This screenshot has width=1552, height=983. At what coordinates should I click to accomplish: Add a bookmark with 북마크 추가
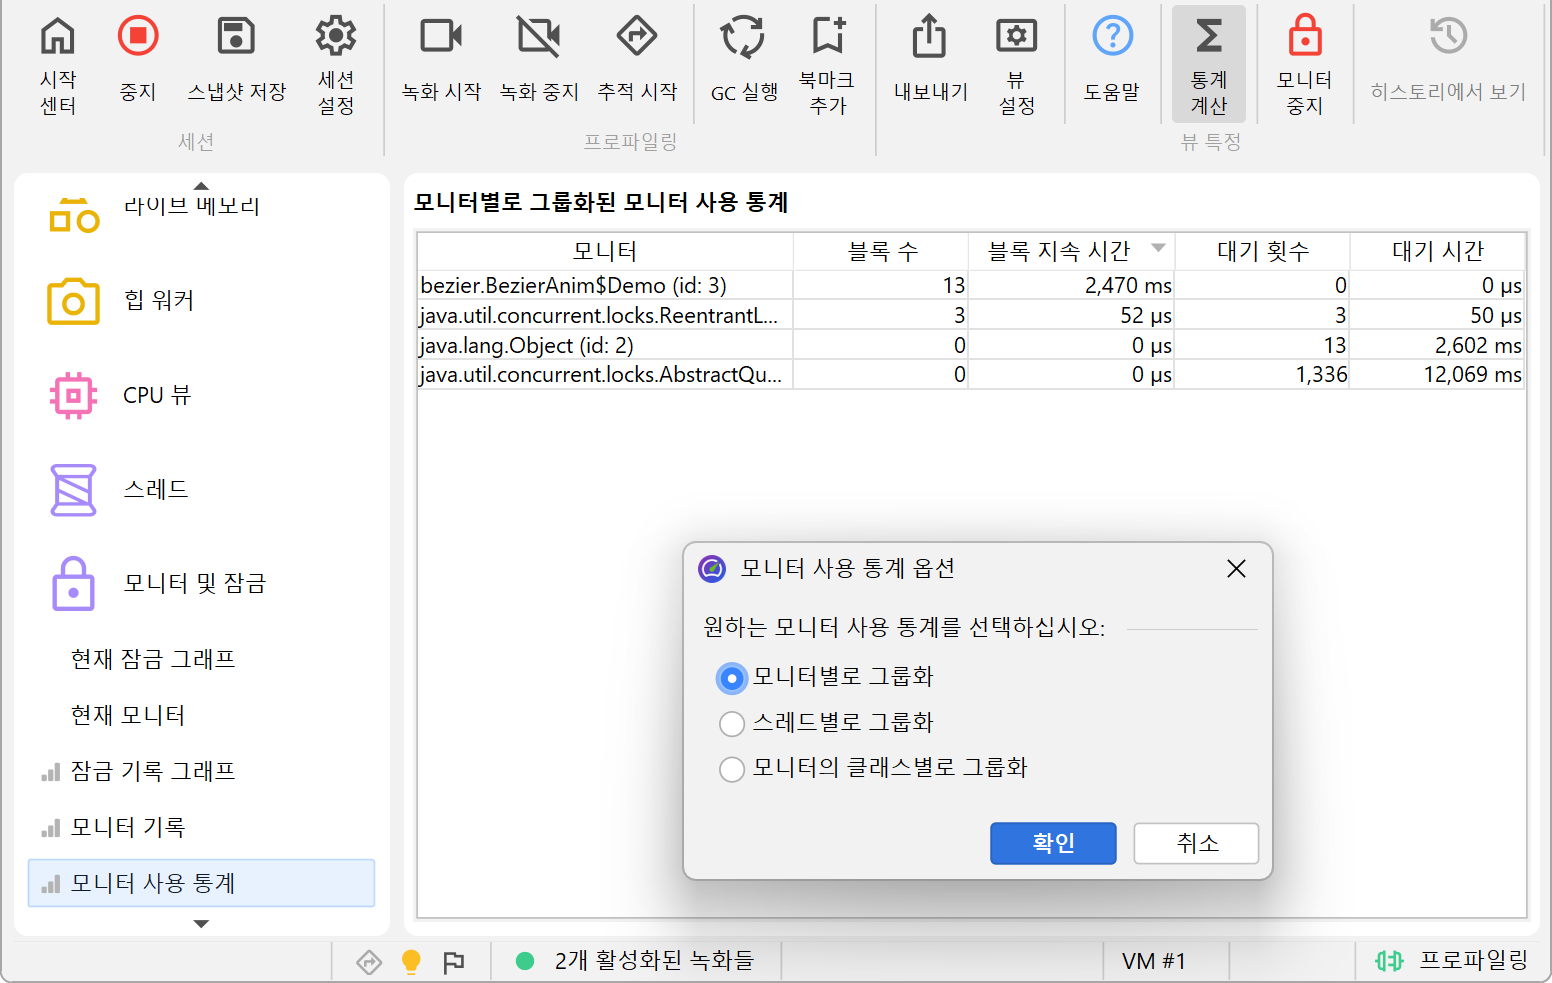(x=827, y=37)
